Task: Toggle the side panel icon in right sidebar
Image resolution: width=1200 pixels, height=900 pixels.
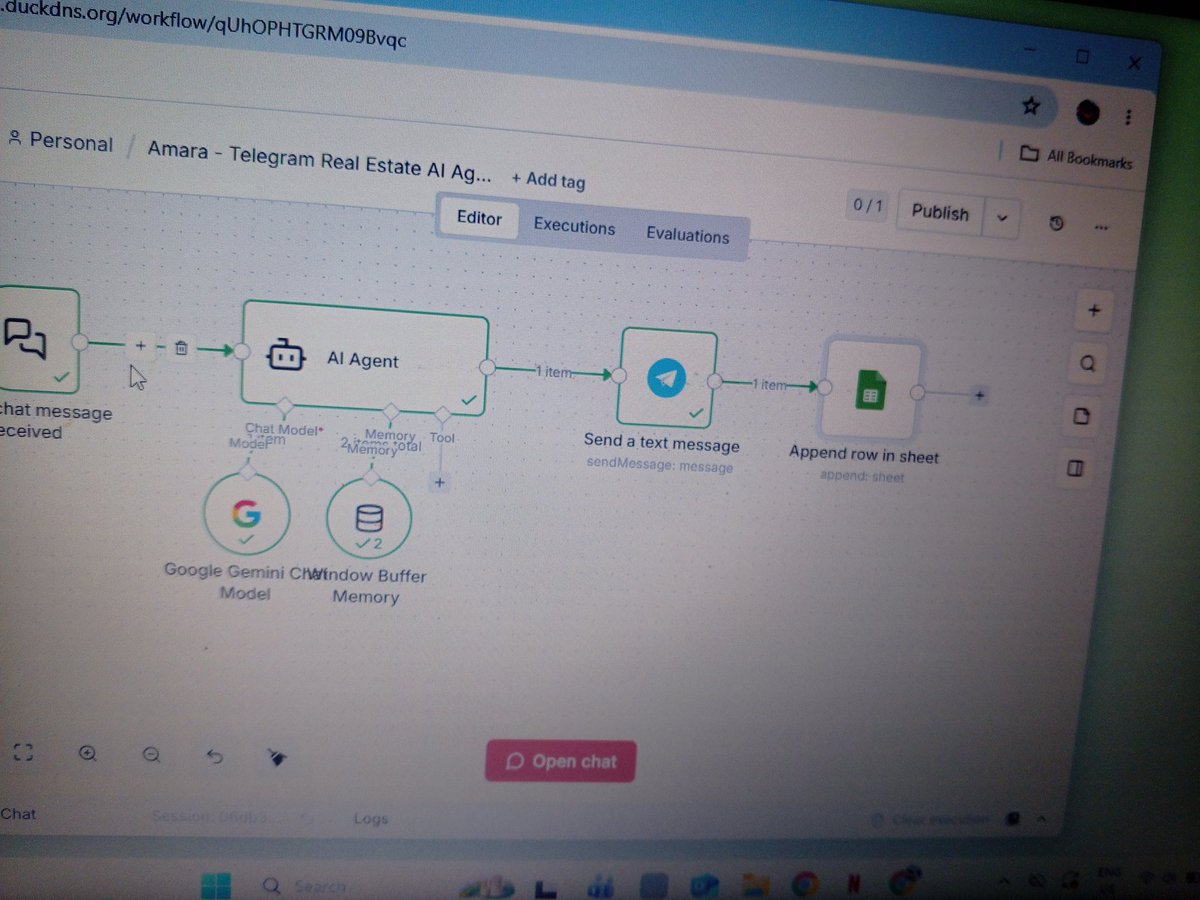Action: point(1075,468)
